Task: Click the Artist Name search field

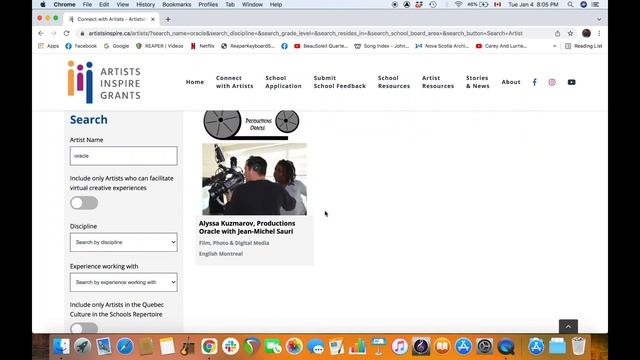Action: pyautogui.click(x=124, y=156)
